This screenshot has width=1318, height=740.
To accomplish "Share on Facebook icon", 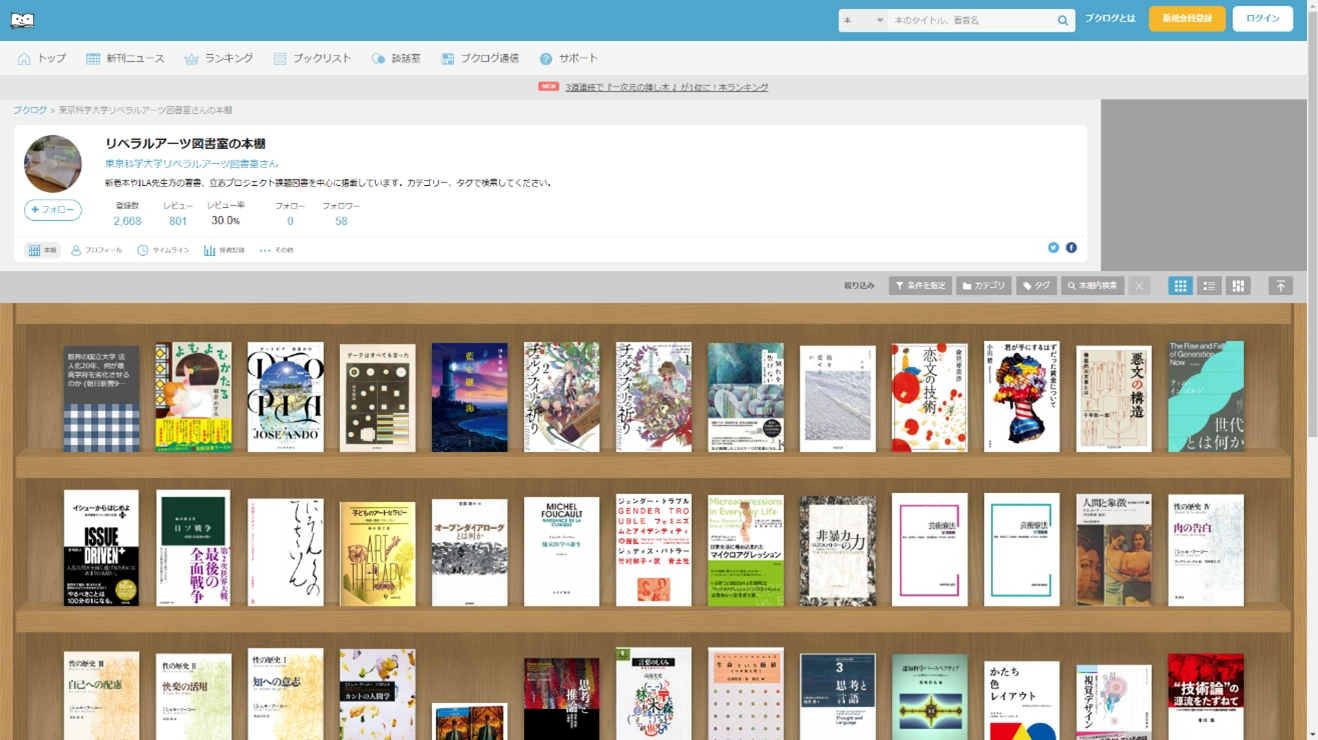I will (1071, 248).
